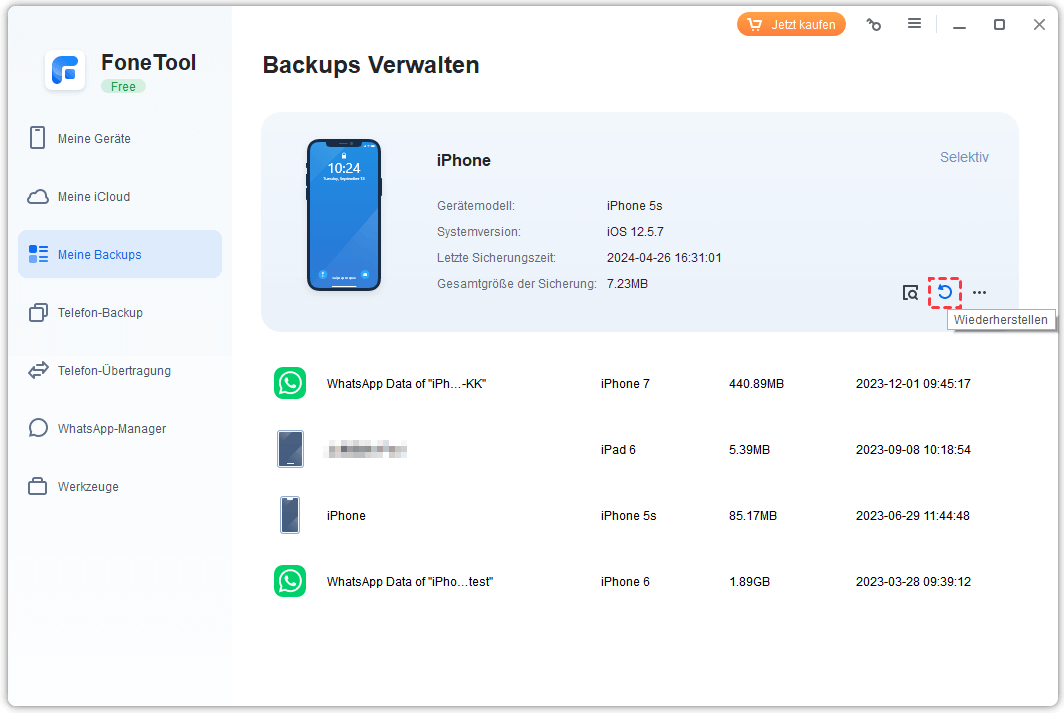Open the hamburger menu in title bar
This screenshot has height=713, width=1064.
(914, 24)
